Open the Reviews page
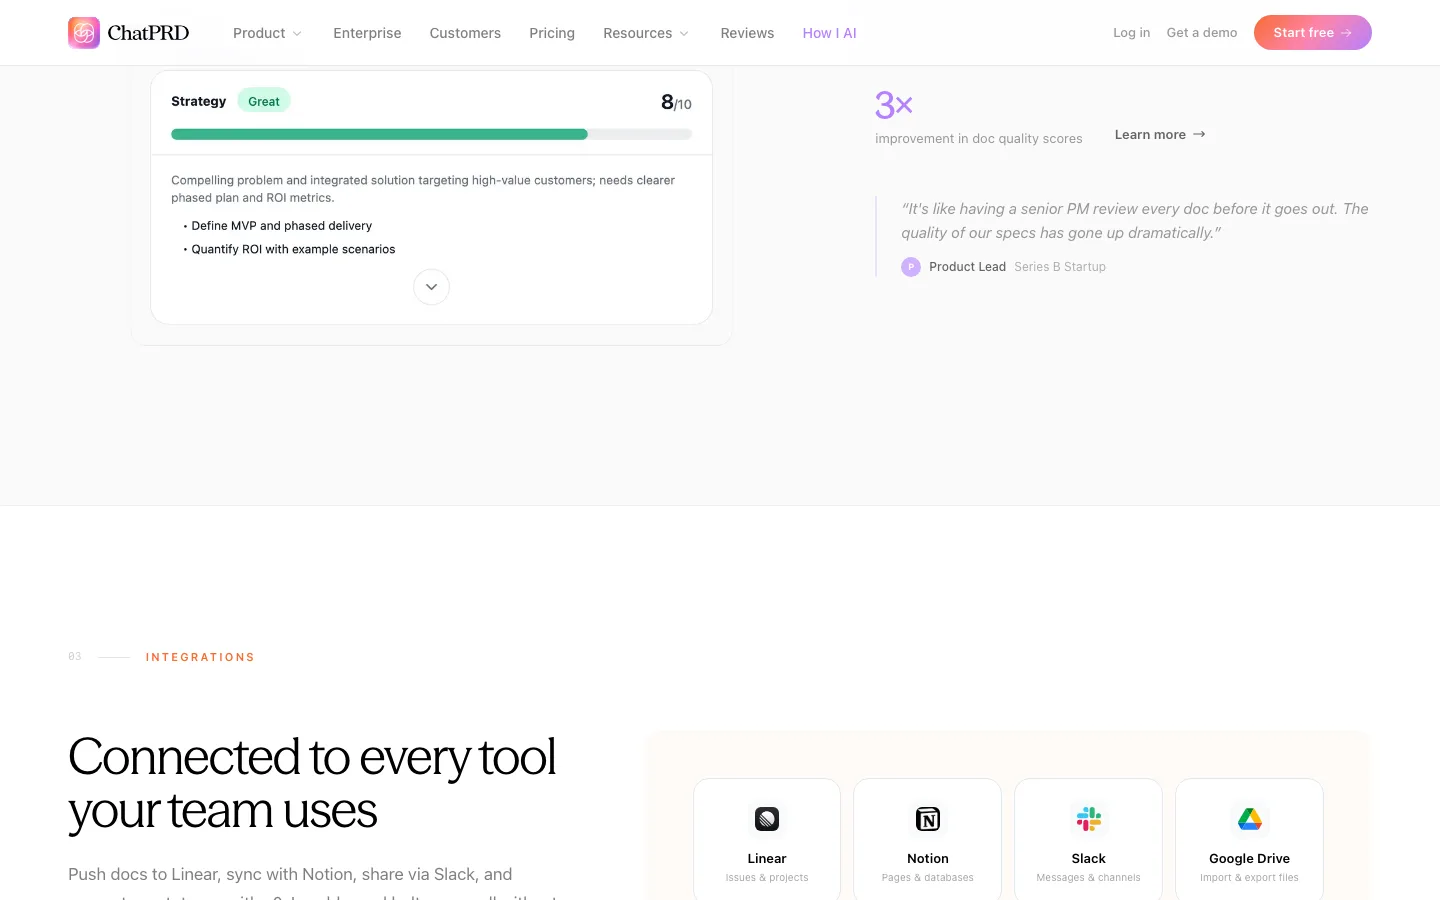1440x900 pixels. click(x=747, y=33)
